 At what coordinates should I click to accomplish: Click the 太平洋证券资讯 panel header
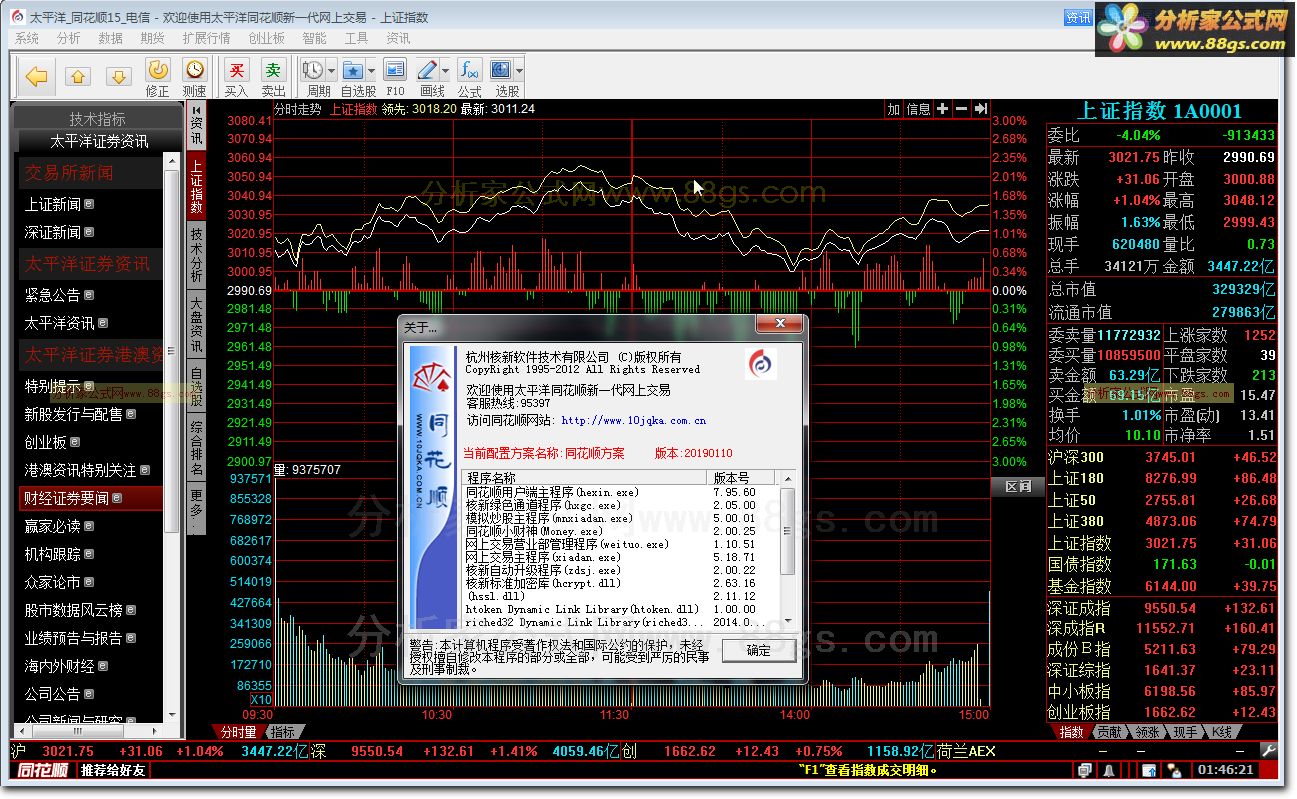pos(99,141)
